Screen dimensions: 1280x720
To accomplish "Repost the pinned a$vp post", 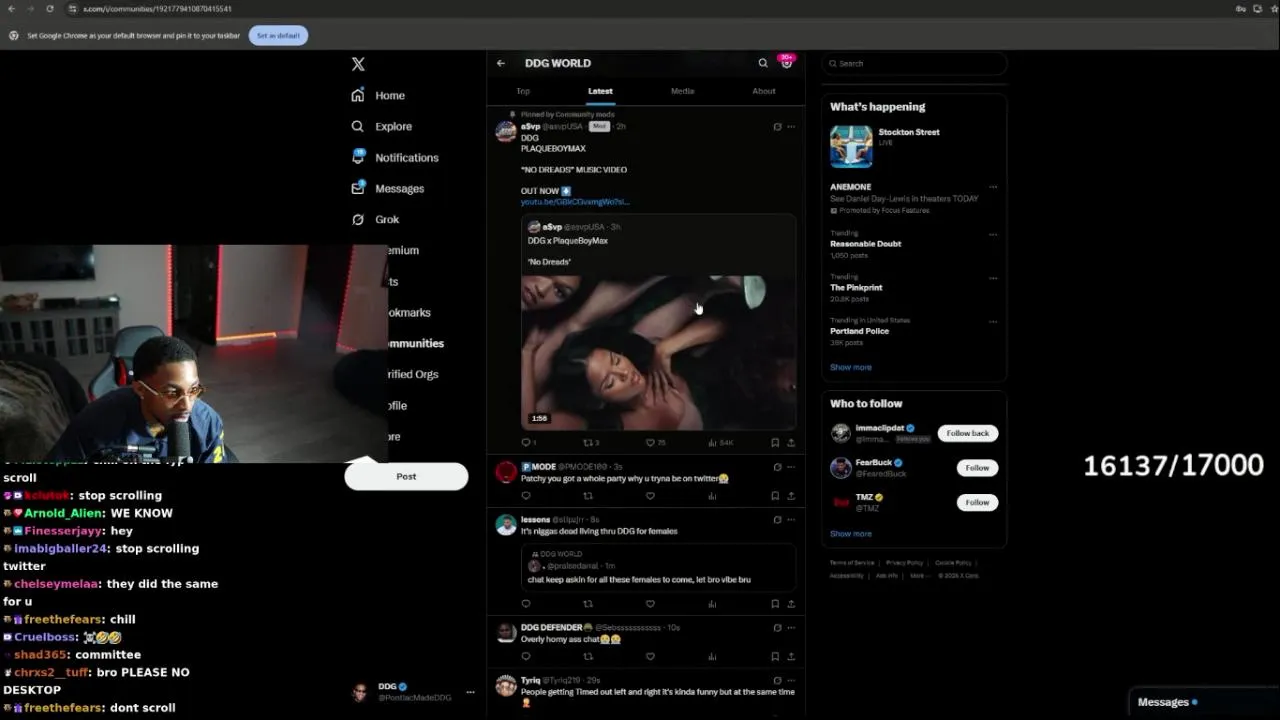I will pyautogui.click(x=588, y=442).
